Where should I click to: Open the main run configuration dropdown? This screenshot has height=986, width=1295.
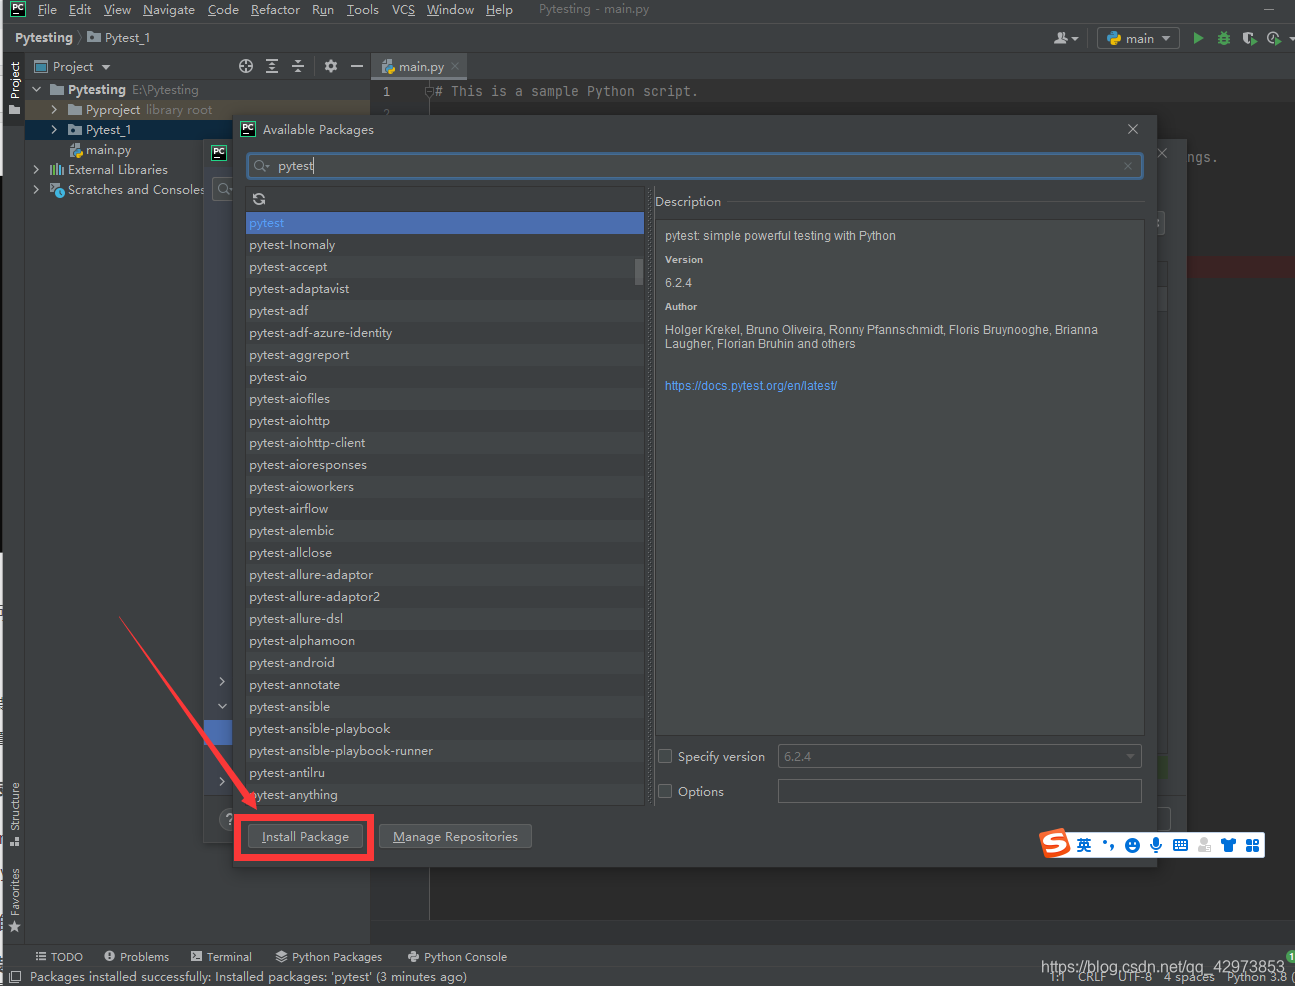point(1138,38)
